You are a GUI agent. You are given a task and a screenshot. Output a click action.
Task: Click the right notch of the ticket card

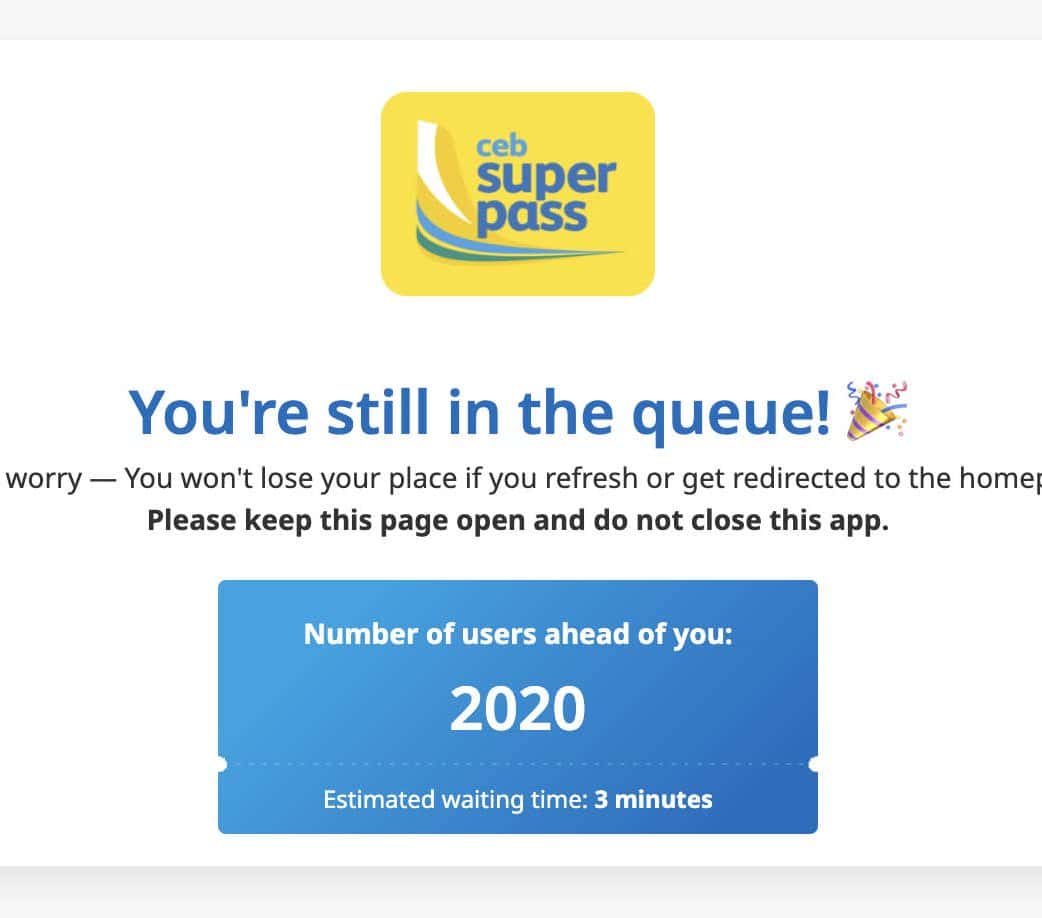(x=815, y=765)
